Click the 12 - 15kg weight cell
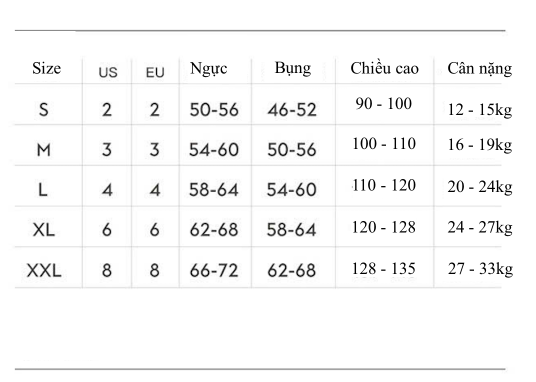 coord(480,110)
